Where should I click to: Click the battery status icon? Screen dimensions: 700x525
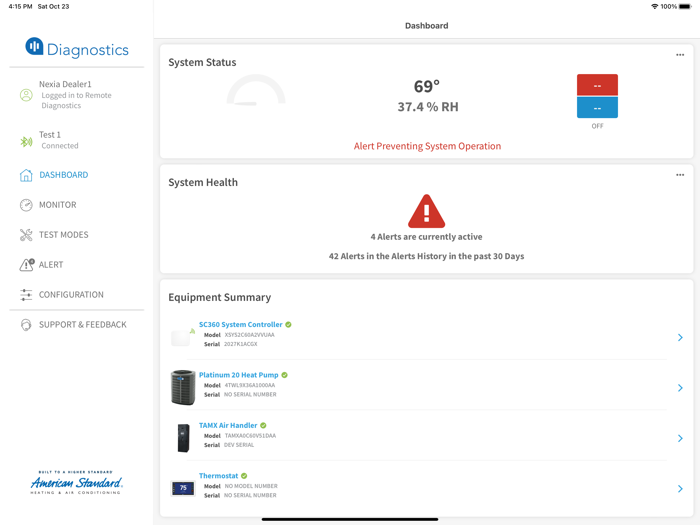click(x=685, y=6)
